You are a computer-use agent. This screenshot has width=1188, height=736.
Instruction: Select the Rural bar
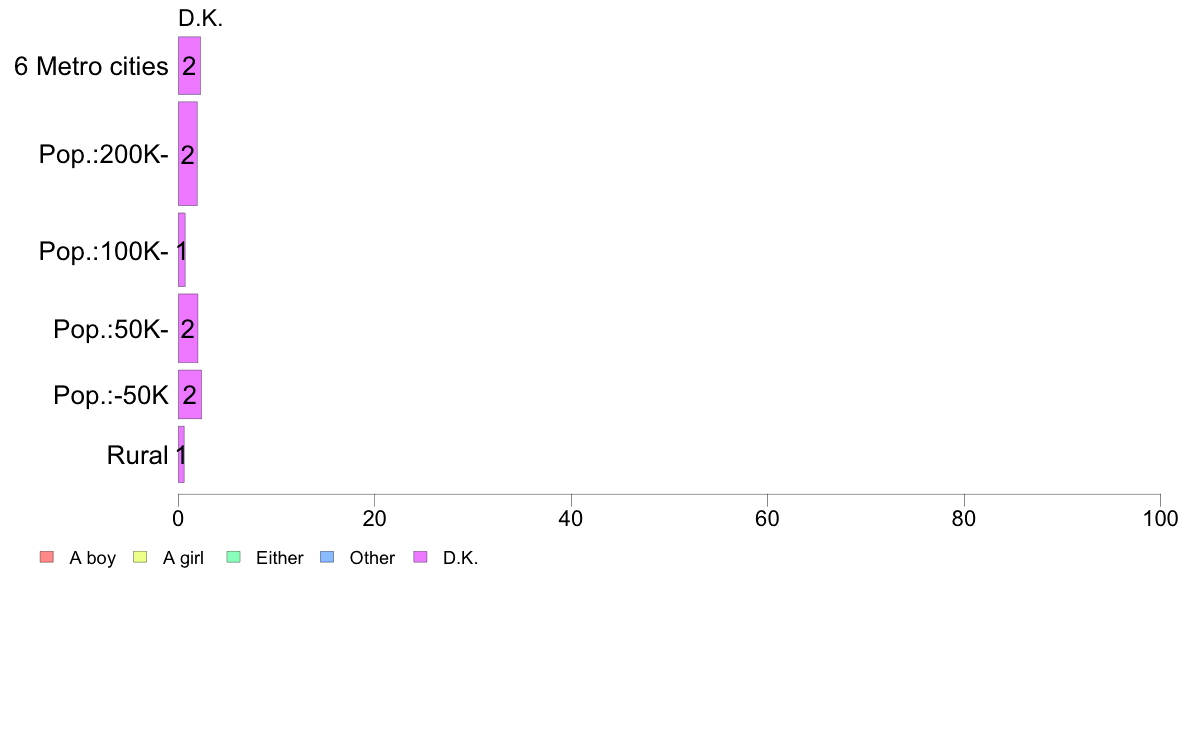click(x=181, y=454)
